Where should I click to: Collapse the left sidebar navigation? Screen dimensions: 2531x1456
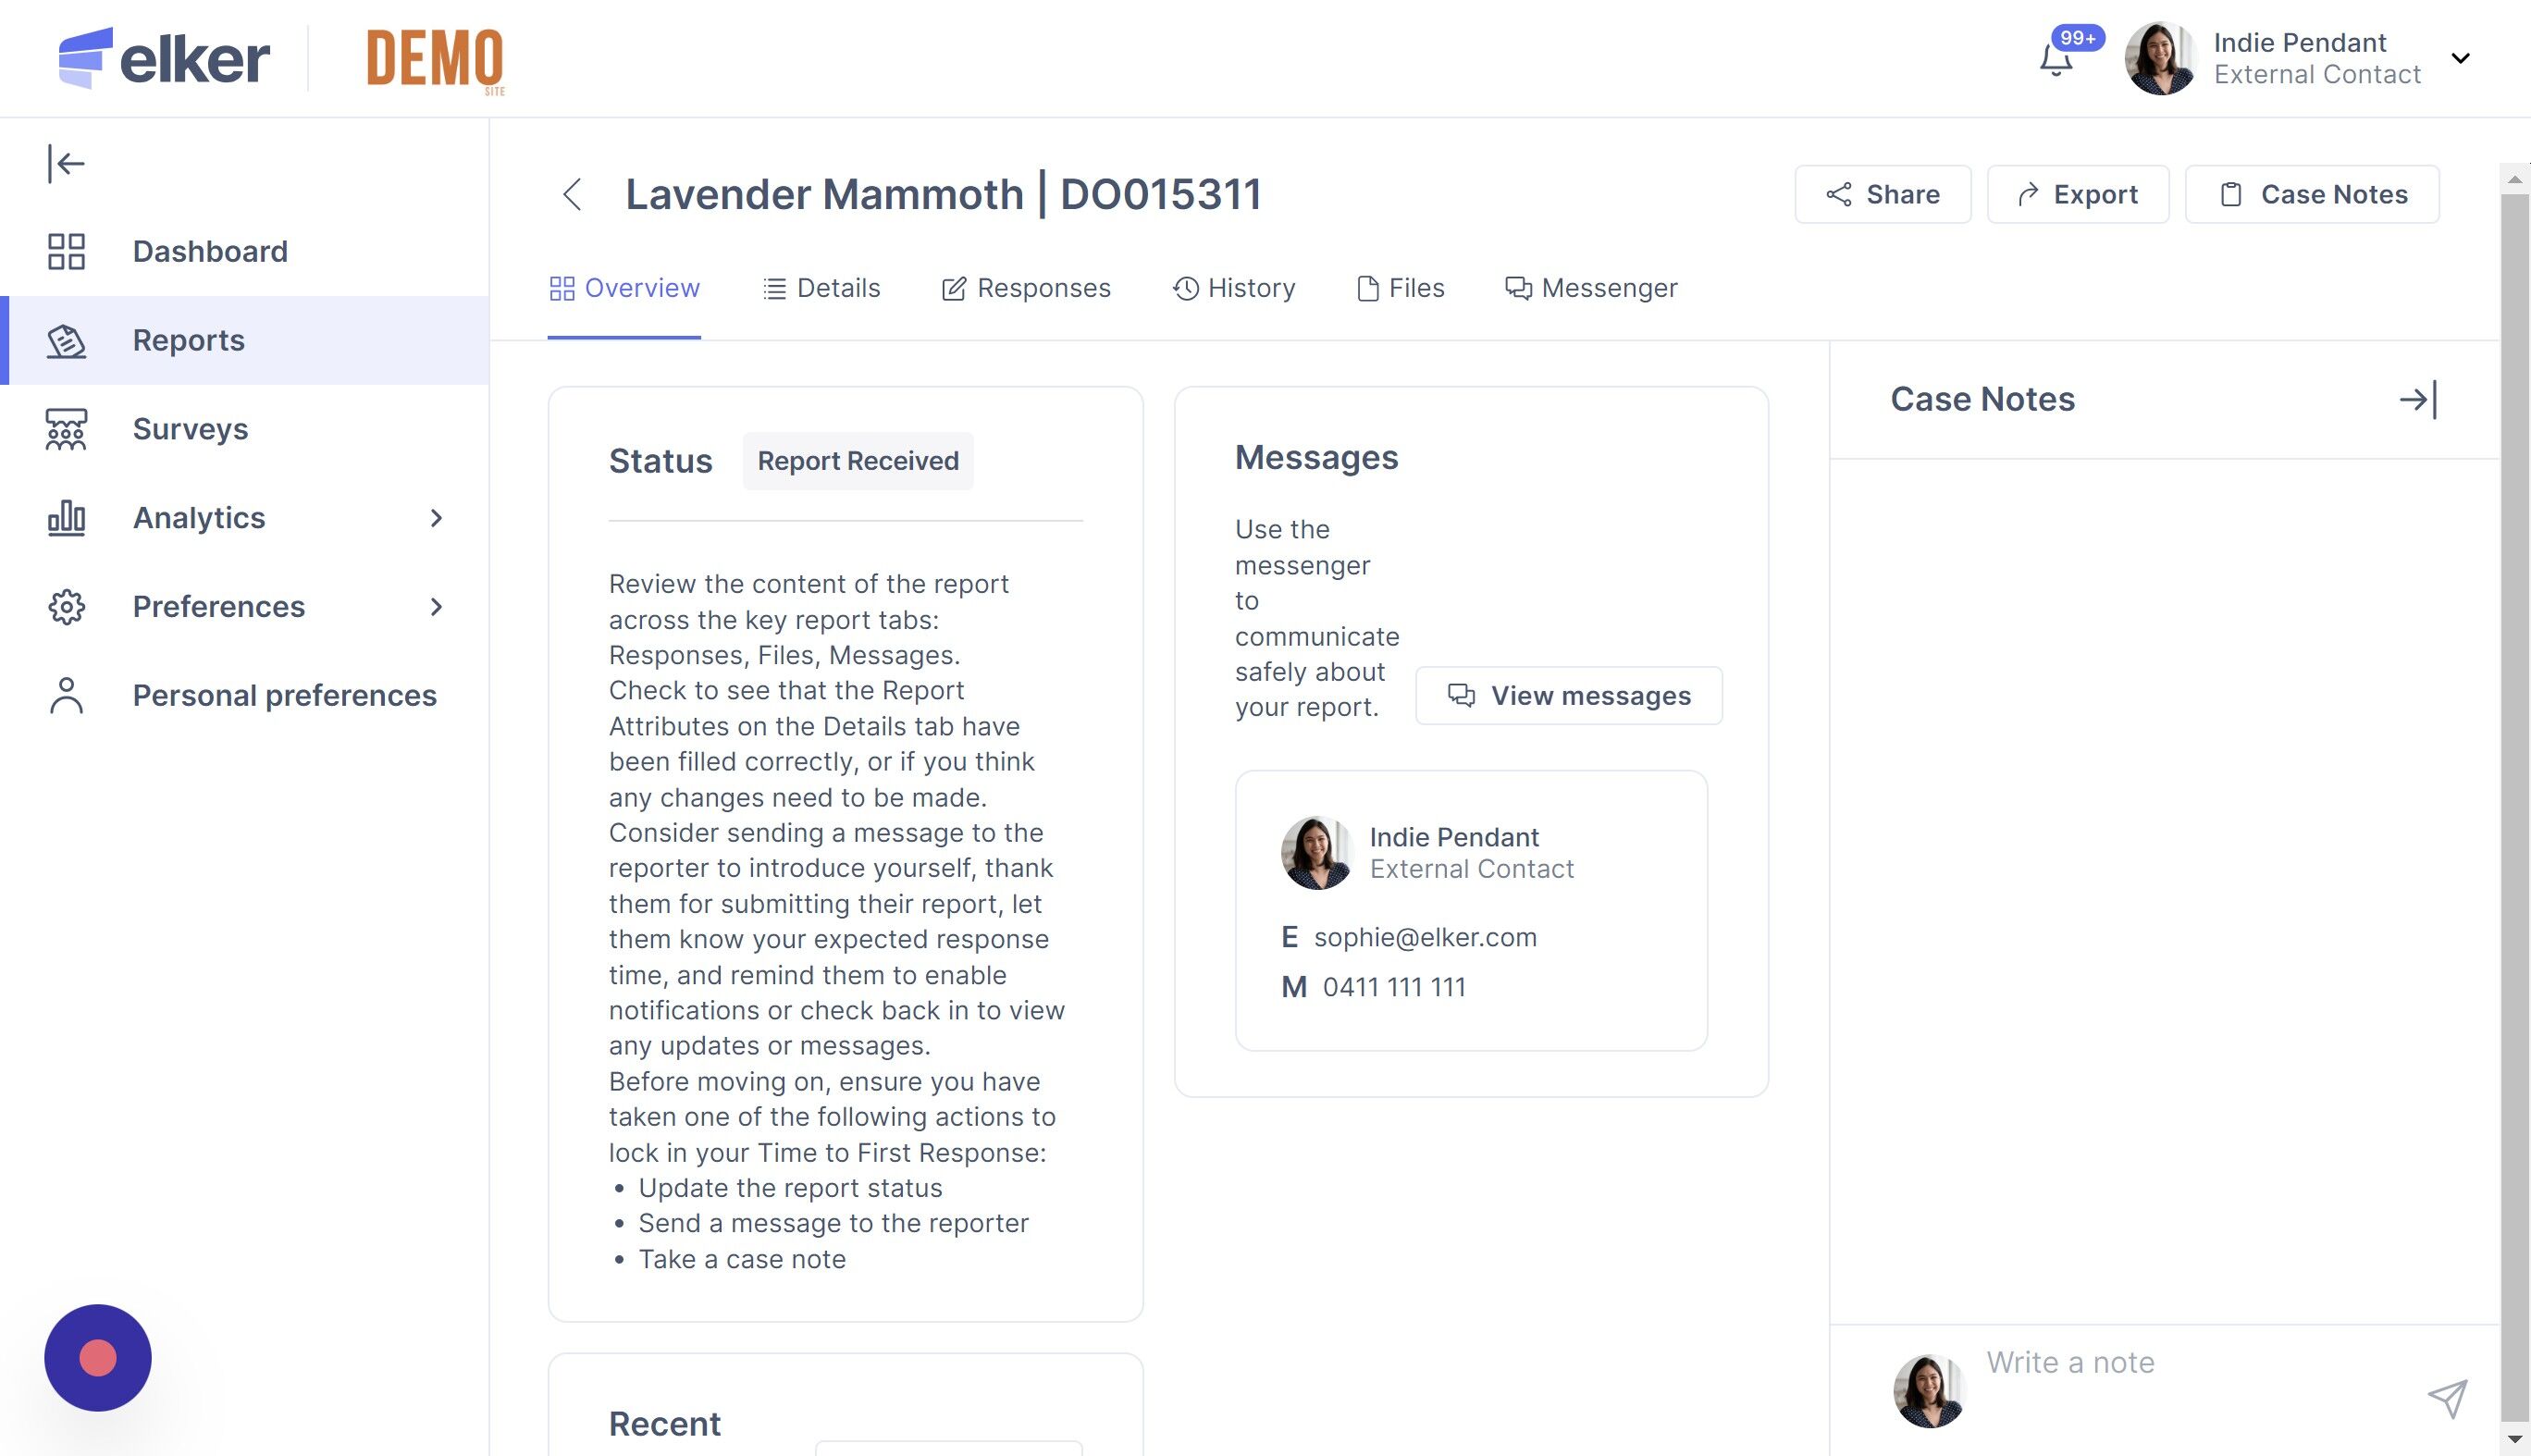tap(66, 163)
